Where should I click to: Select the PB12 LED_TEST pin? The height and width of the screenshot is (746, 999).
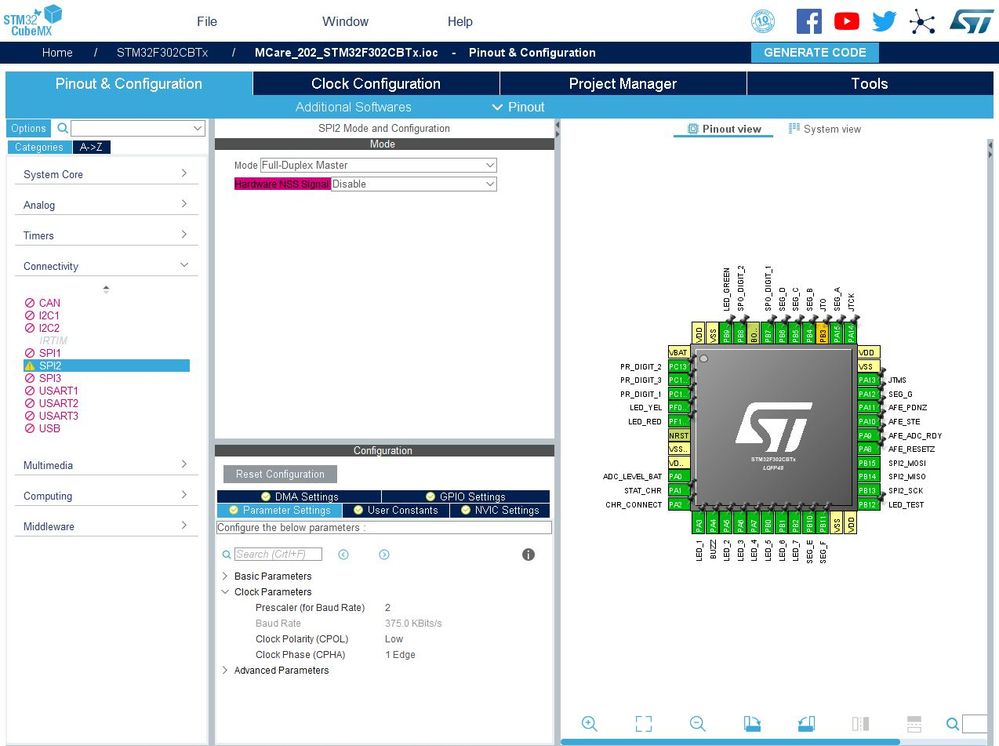[x=868, y=505]
